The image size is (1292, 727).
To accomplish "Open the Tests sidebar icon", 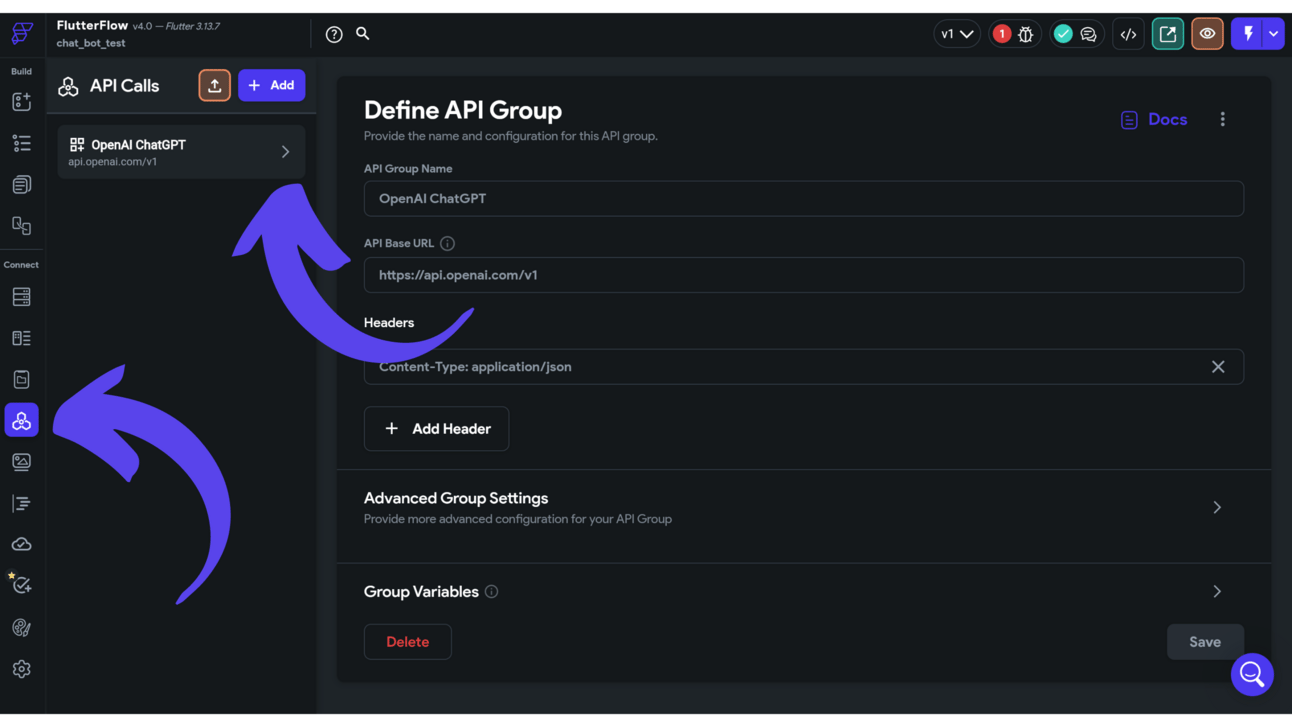I will (21, 586).
